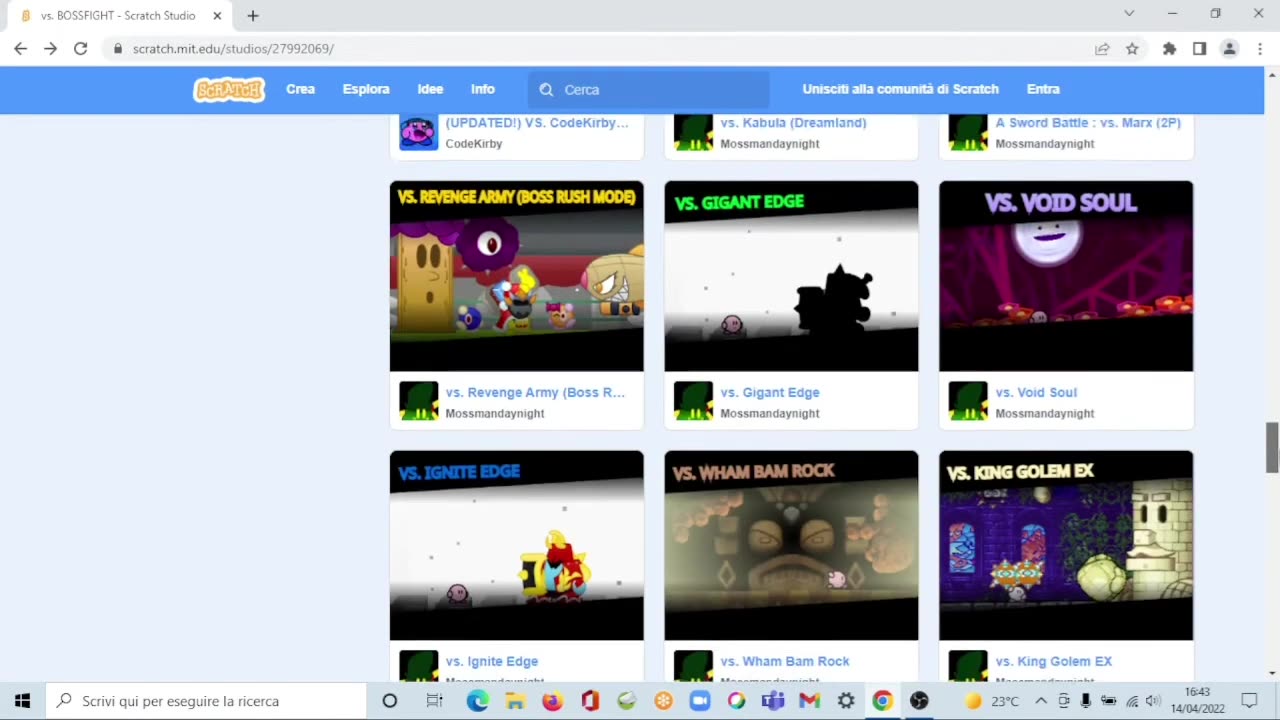
Task: Click the Windows taskbar search box
Action: [207, 700]
